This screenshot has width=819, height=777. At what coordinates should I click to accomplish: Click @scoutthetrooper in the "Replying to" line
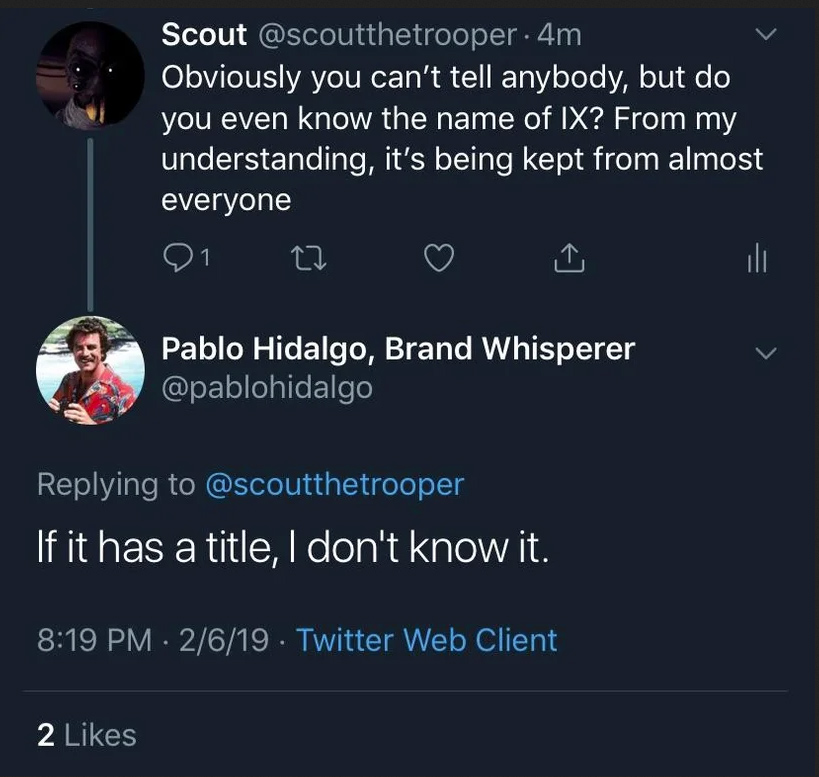(334, 484)
